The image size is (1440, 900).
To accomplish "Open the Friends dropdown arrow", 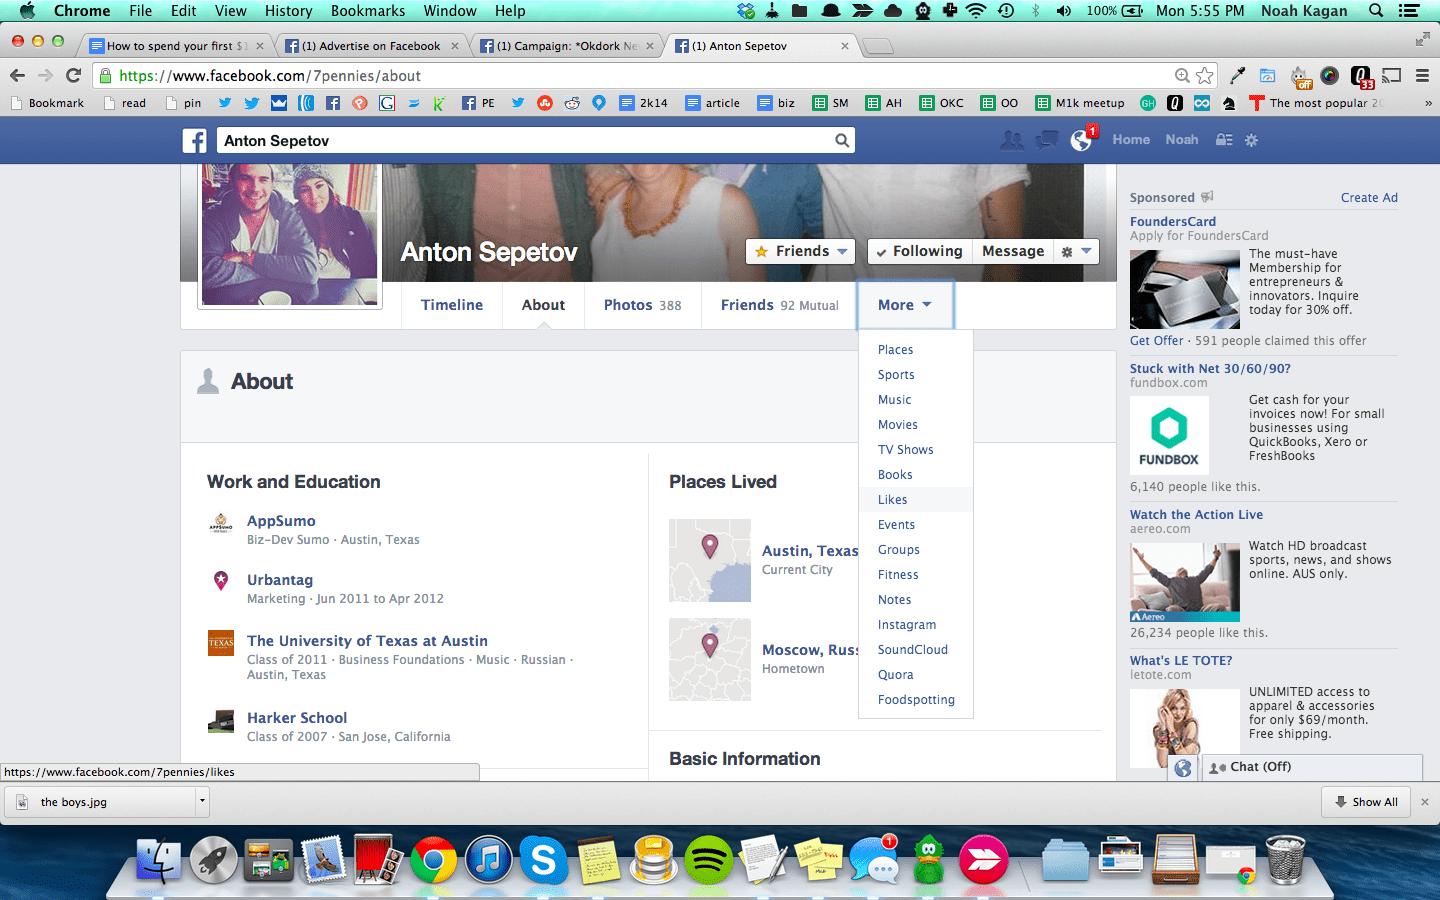I will (840, 251).
